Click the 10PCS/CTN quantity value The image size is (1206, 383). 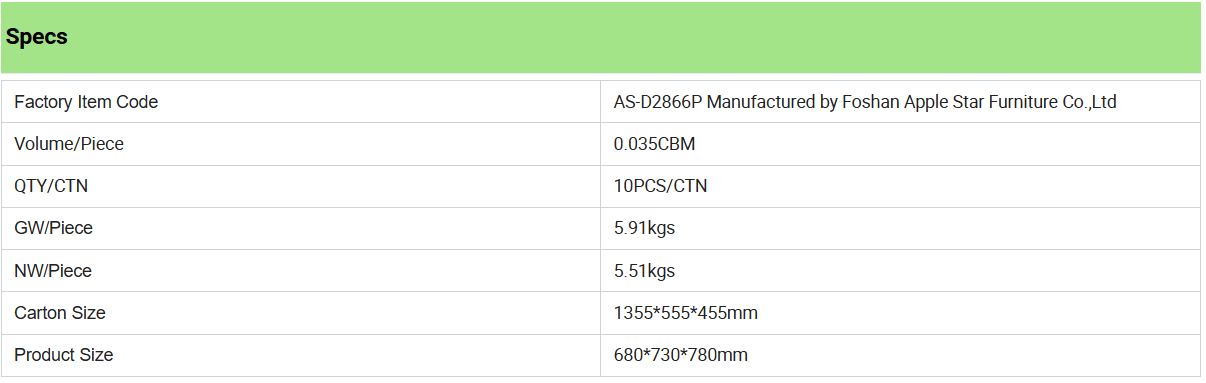click(660, 186)
